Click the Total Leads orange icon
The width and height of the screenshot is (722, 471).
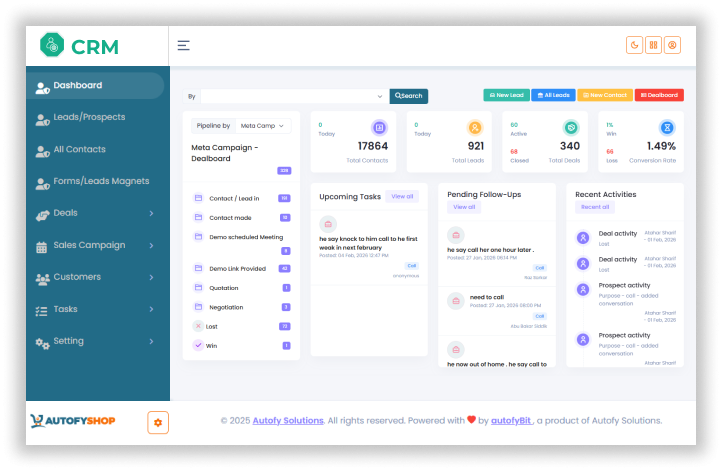pyautogui.click(x=475, y=128)
